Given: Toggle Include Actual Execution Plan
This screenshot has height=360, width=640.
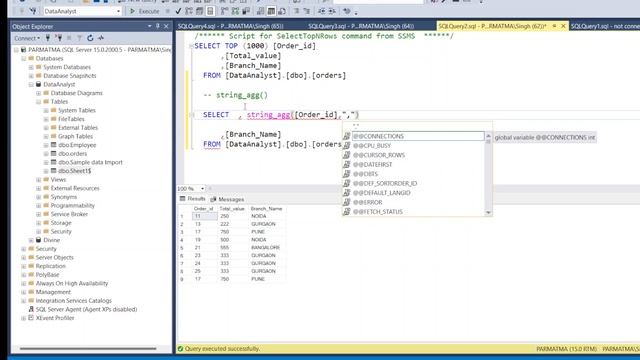Looking at the screenshot, I should pos(224,11).
